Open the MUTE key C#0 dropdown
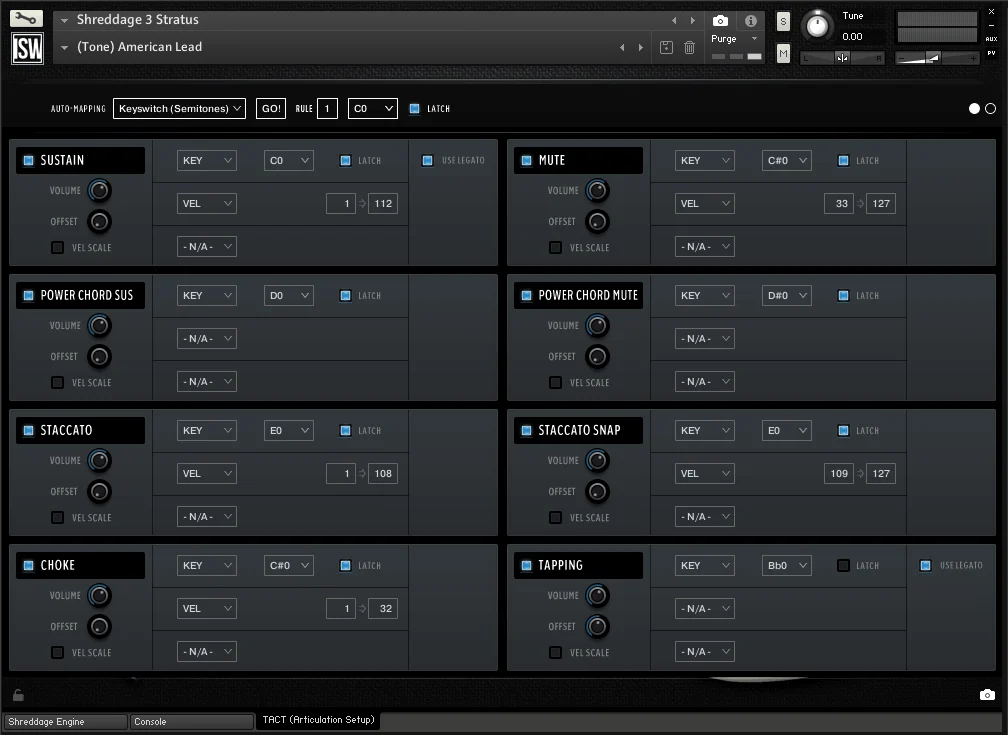 point(786,160)
